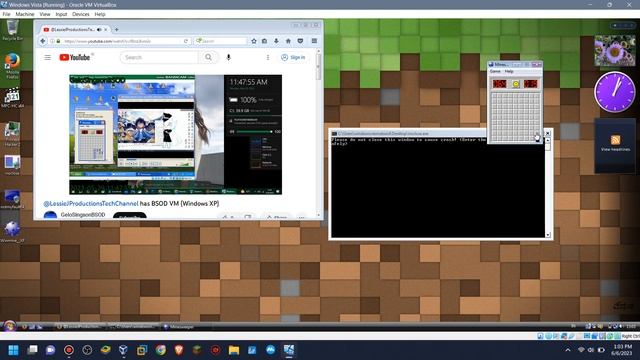Screen dimensions: 640x360
Task: Mute the YouTube tab audio icon
Action: point(99,29)
